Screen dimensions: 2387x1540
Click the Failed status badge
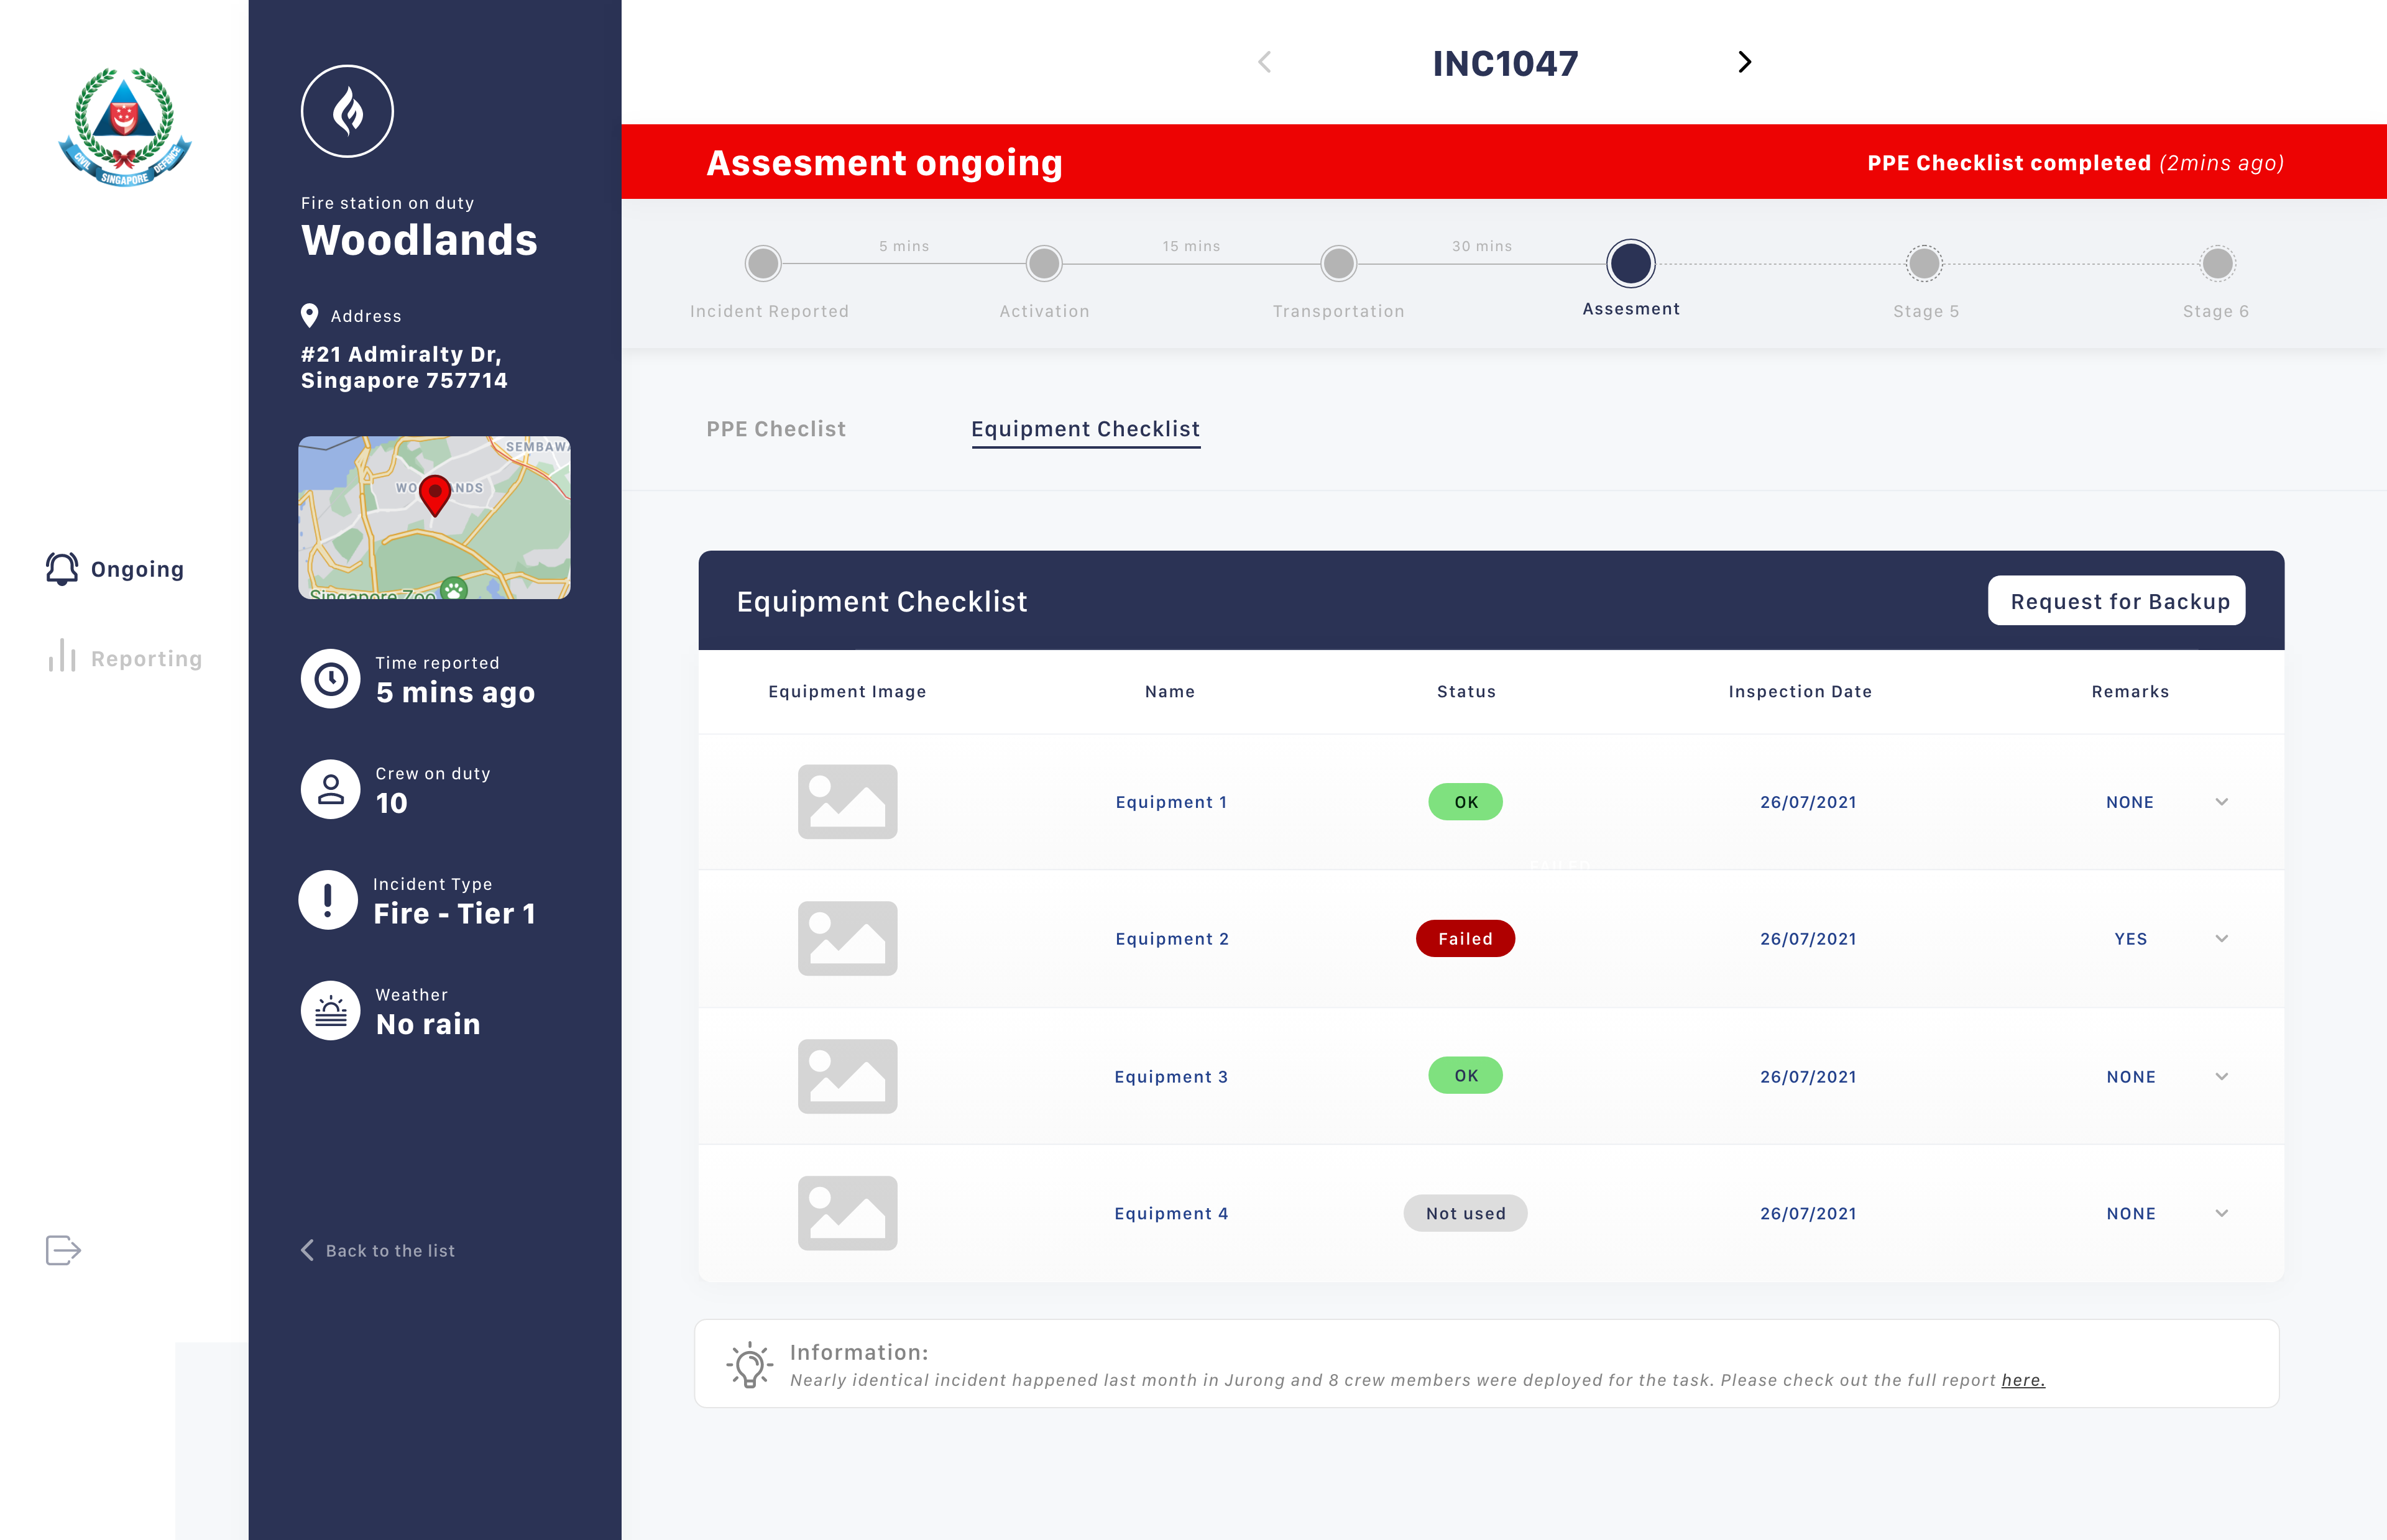(1465, 939)
